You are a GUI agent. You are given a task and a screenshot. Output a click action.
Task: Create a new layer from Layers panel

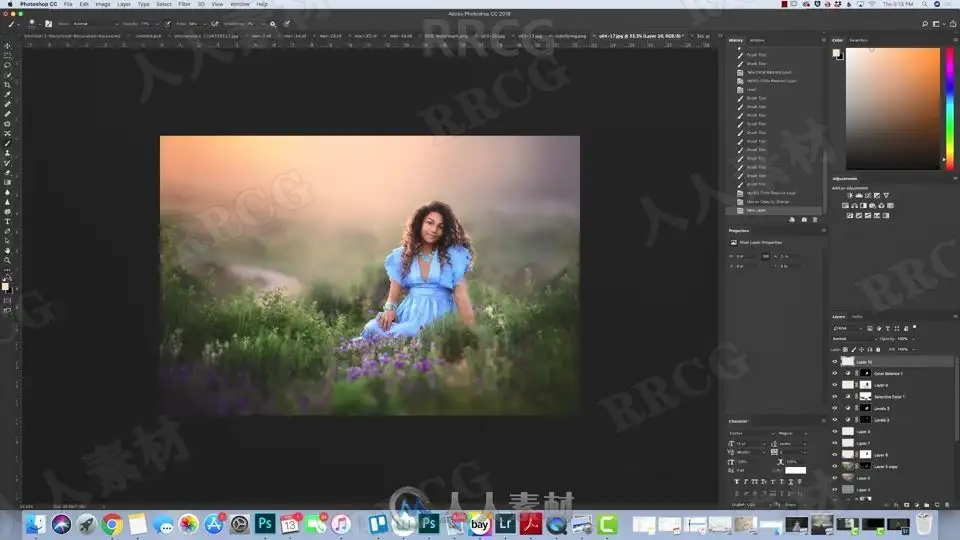pos(937,505)
